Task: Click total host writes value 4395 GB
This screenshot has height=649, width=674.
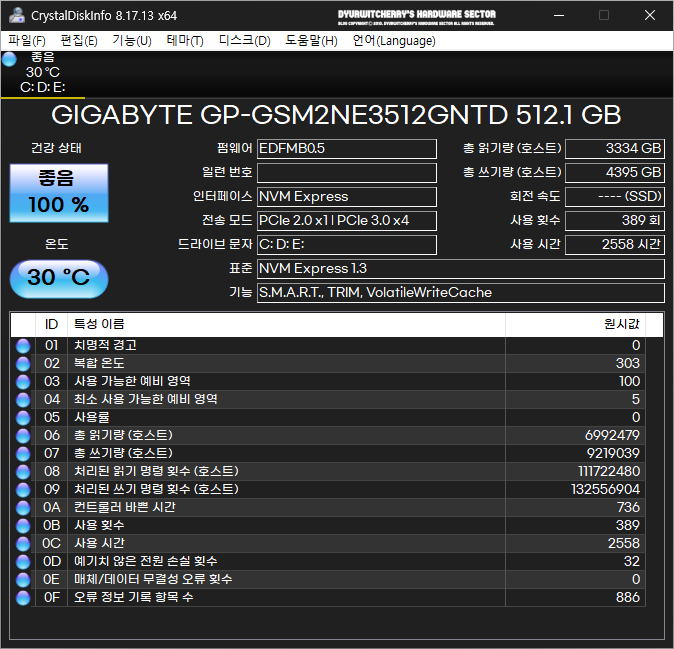Action: pyautogui.click(x=615, y=173)
